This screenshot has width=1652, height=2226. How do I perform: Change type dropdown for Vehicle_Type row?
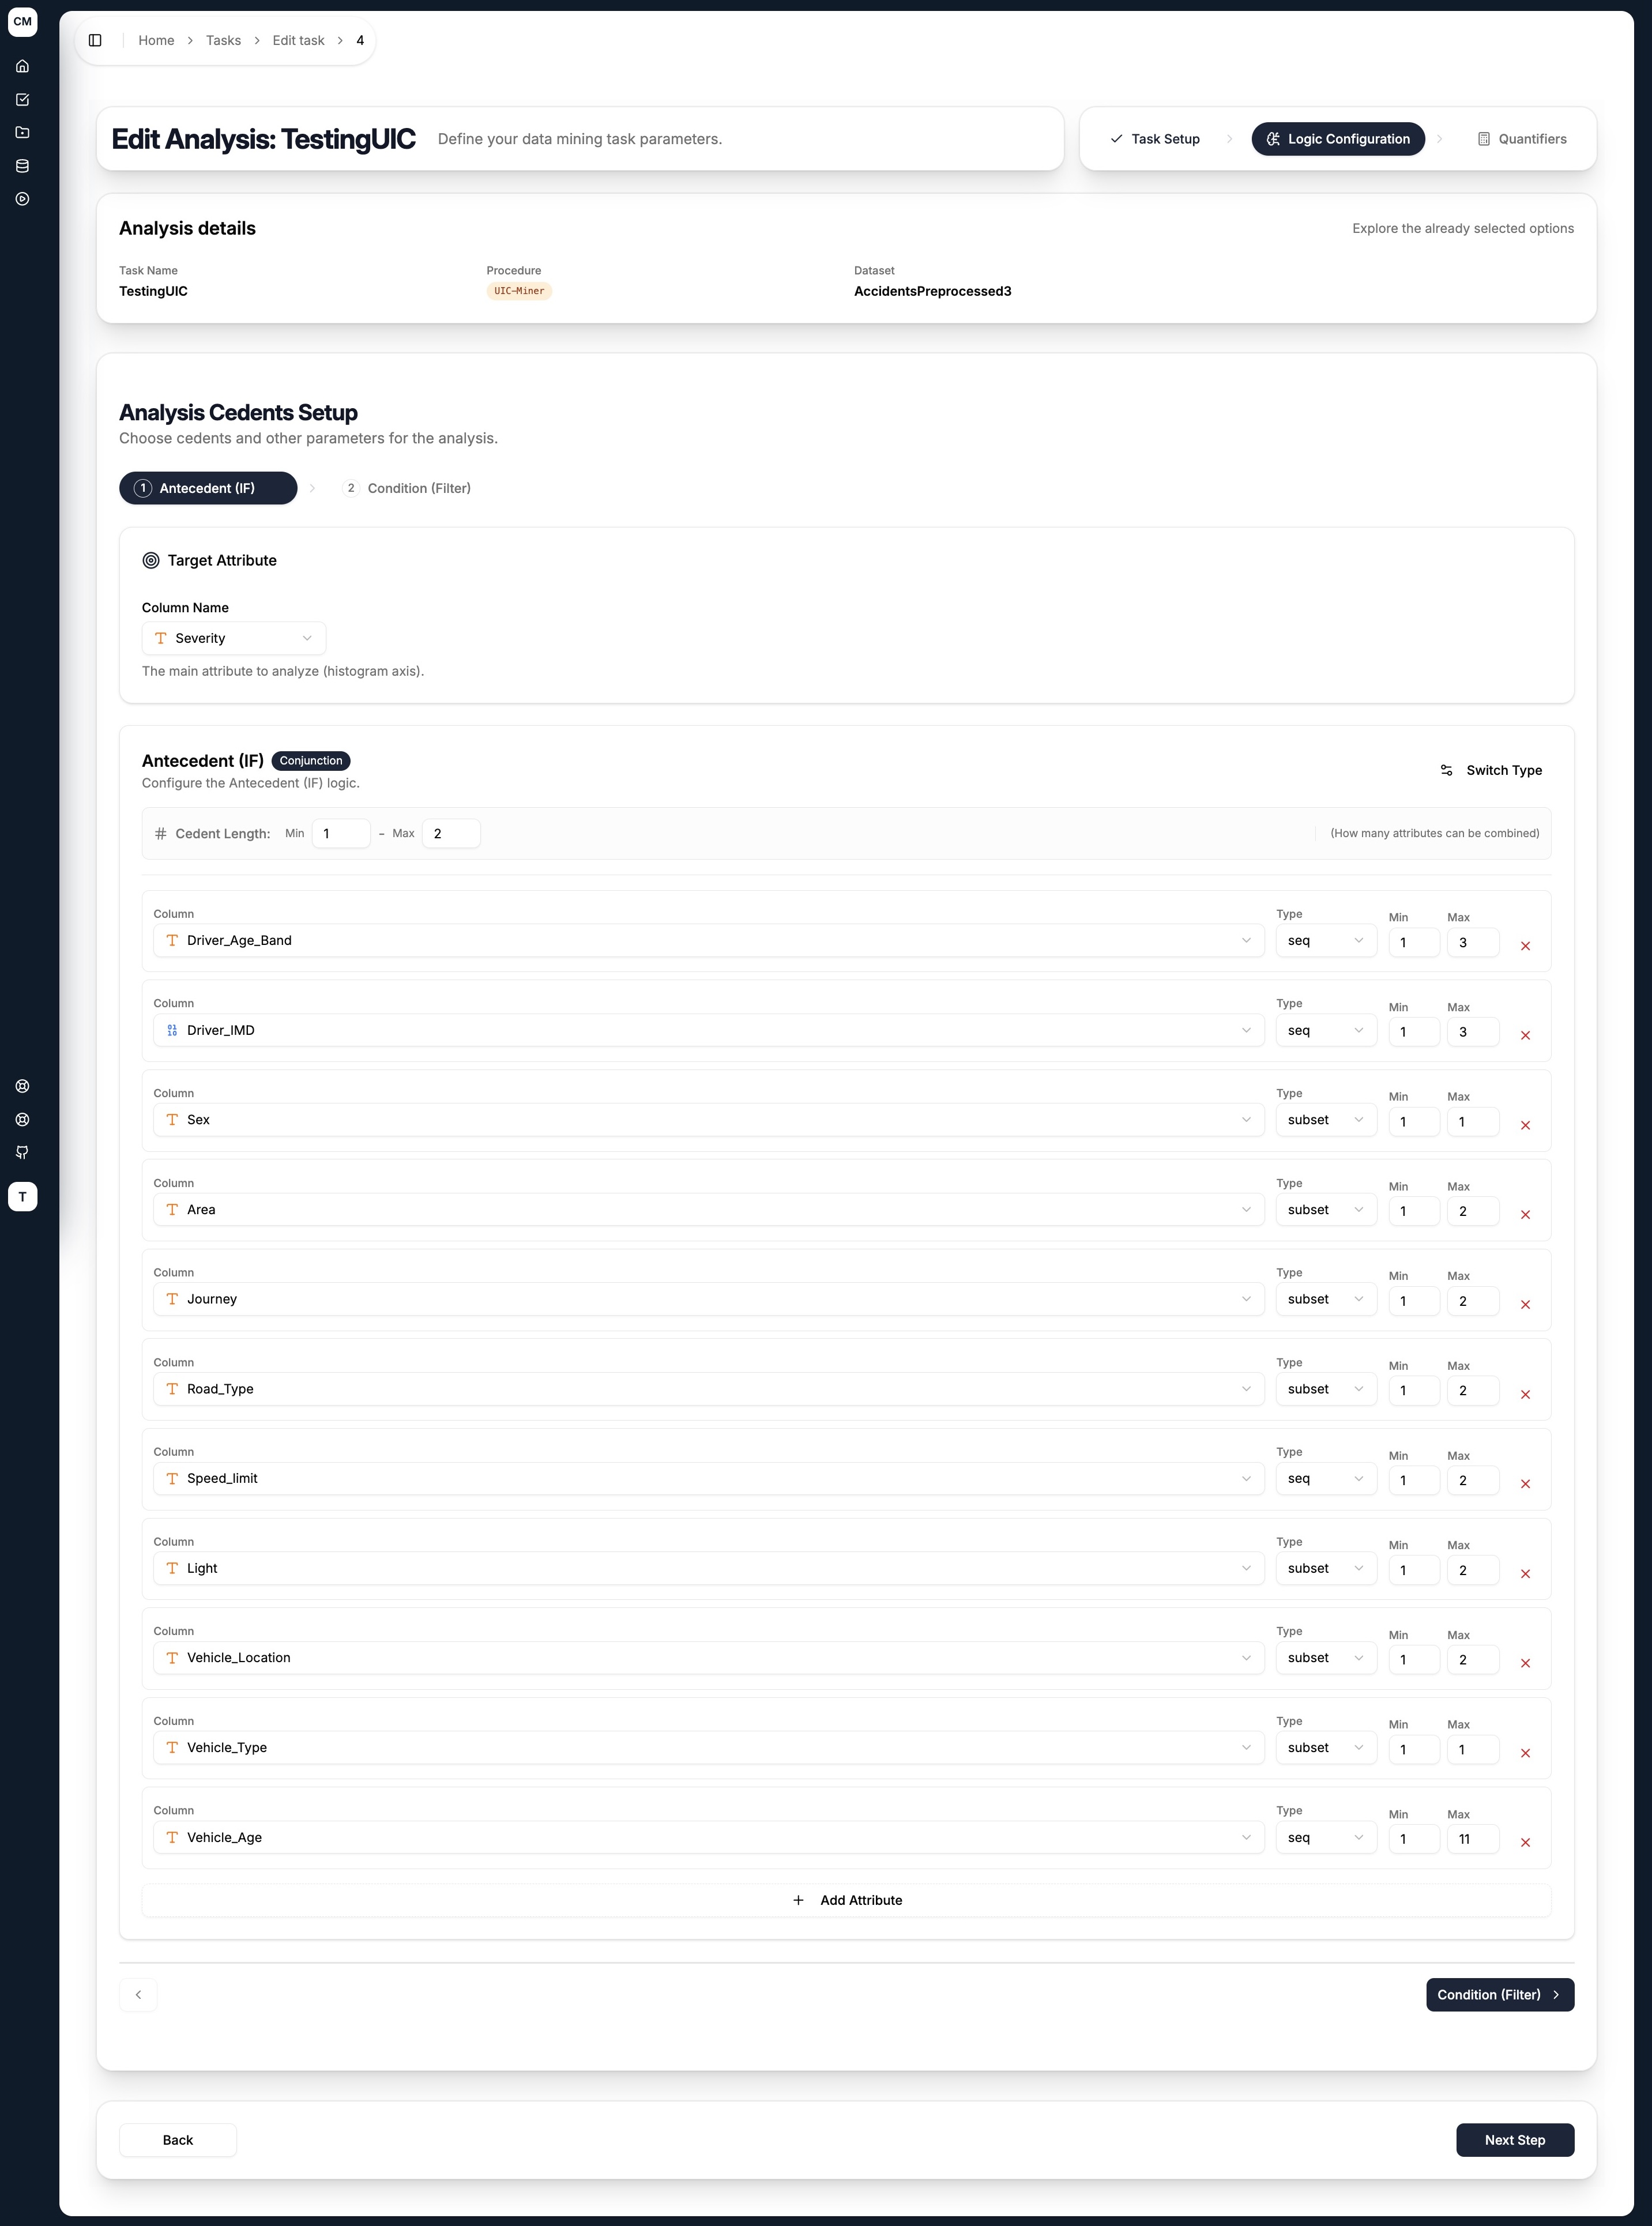point(1326,1748)
